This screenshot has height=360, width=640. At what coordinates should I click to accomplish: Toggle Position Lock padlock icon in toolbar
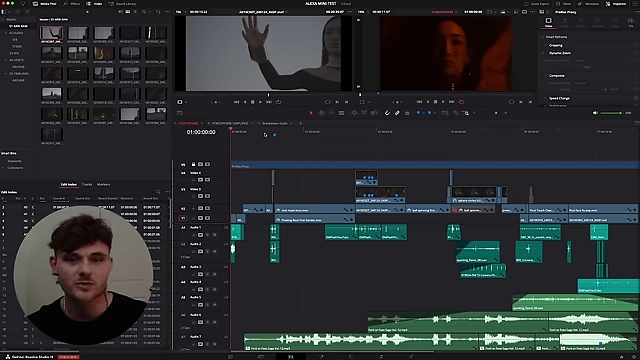pos(407,113)
